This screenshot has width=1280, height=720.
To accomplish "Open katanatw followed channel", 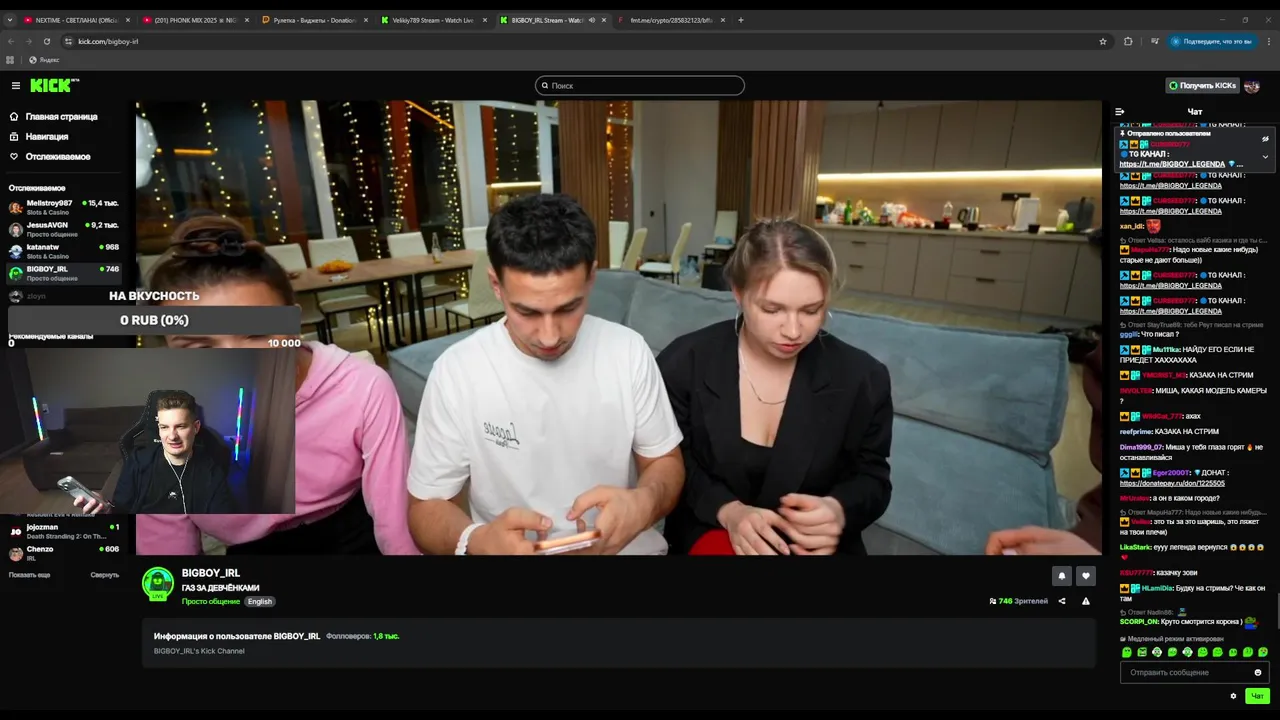I will point(63,251).
